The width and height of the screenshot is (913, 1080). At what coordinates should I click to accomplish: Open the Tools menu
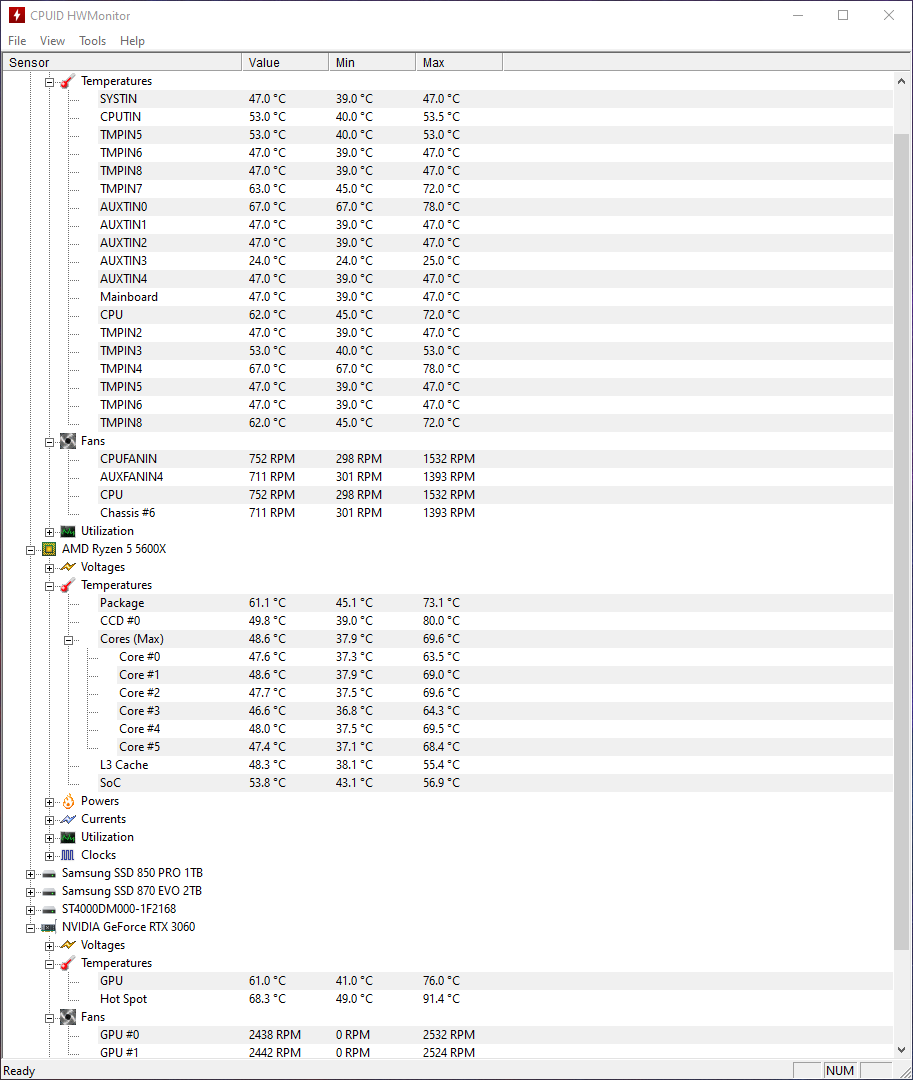pos(92,41)
